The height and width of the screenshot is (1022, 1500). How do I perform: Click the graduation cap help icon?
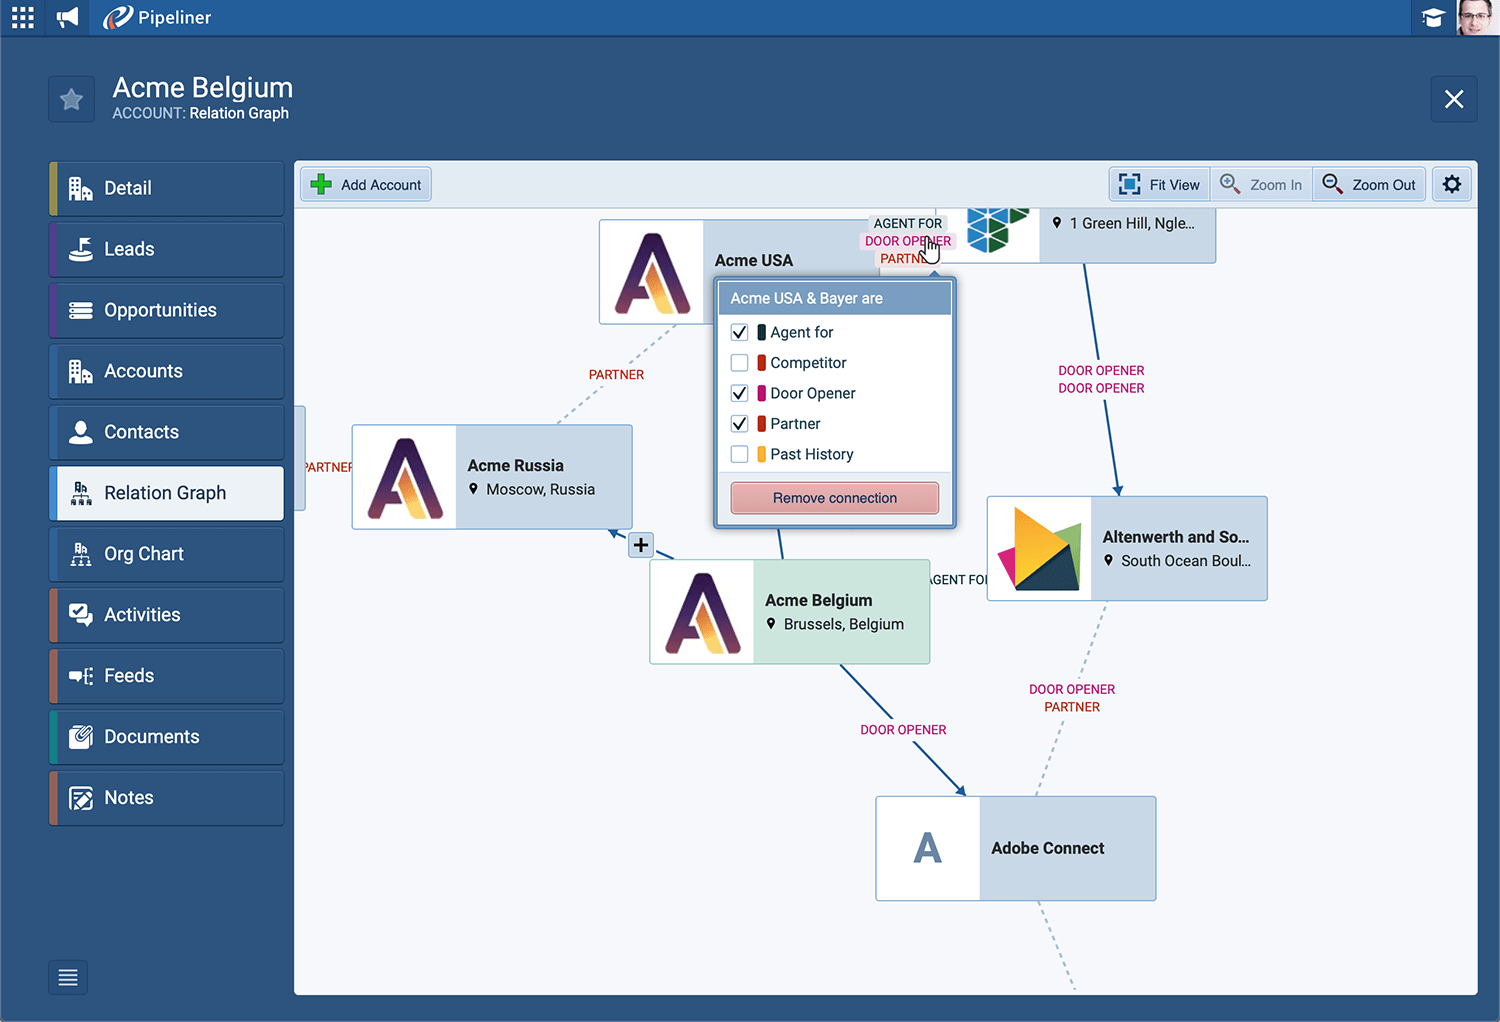1433,18
